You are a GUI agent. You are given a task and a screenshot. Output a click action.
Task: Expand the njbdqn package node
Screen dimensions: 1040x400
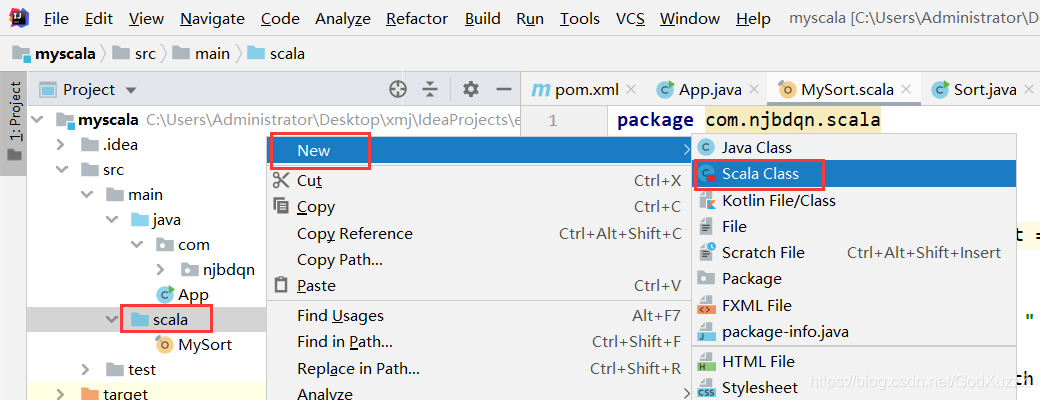(x=161, y=269)
